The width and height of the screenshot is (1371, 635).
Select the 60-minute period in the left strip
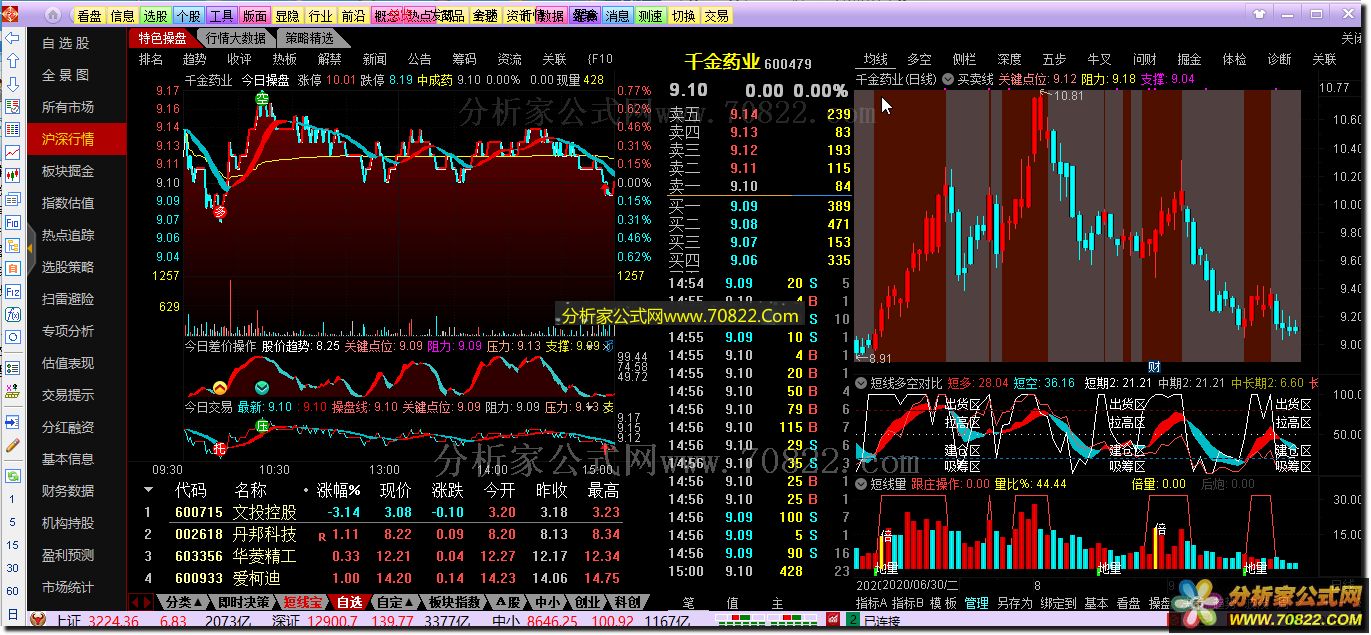(13, 591)
